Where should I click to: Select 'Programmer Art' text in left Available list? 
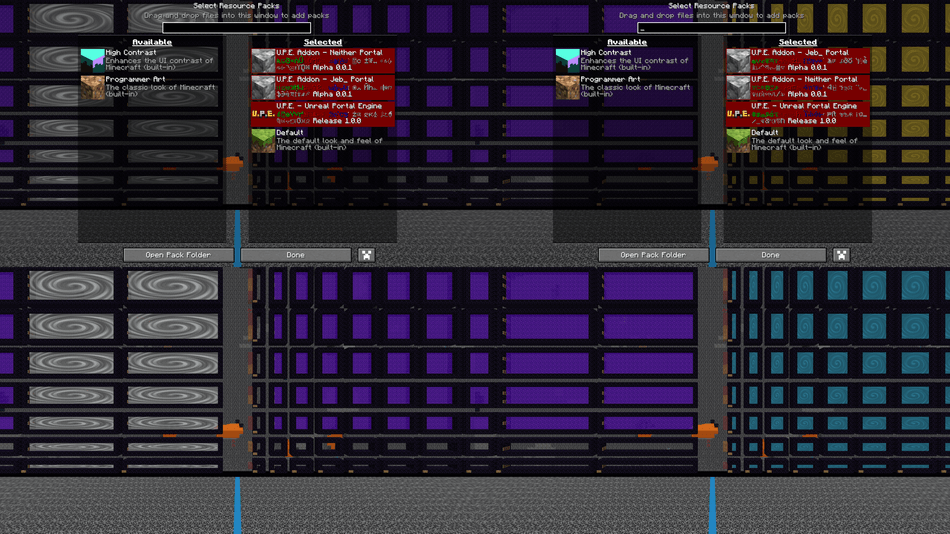coord(135,79)
